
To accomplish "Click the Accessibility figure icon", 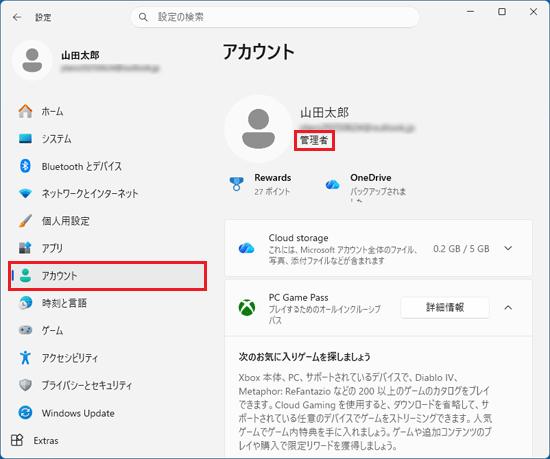I will (25, 357).
